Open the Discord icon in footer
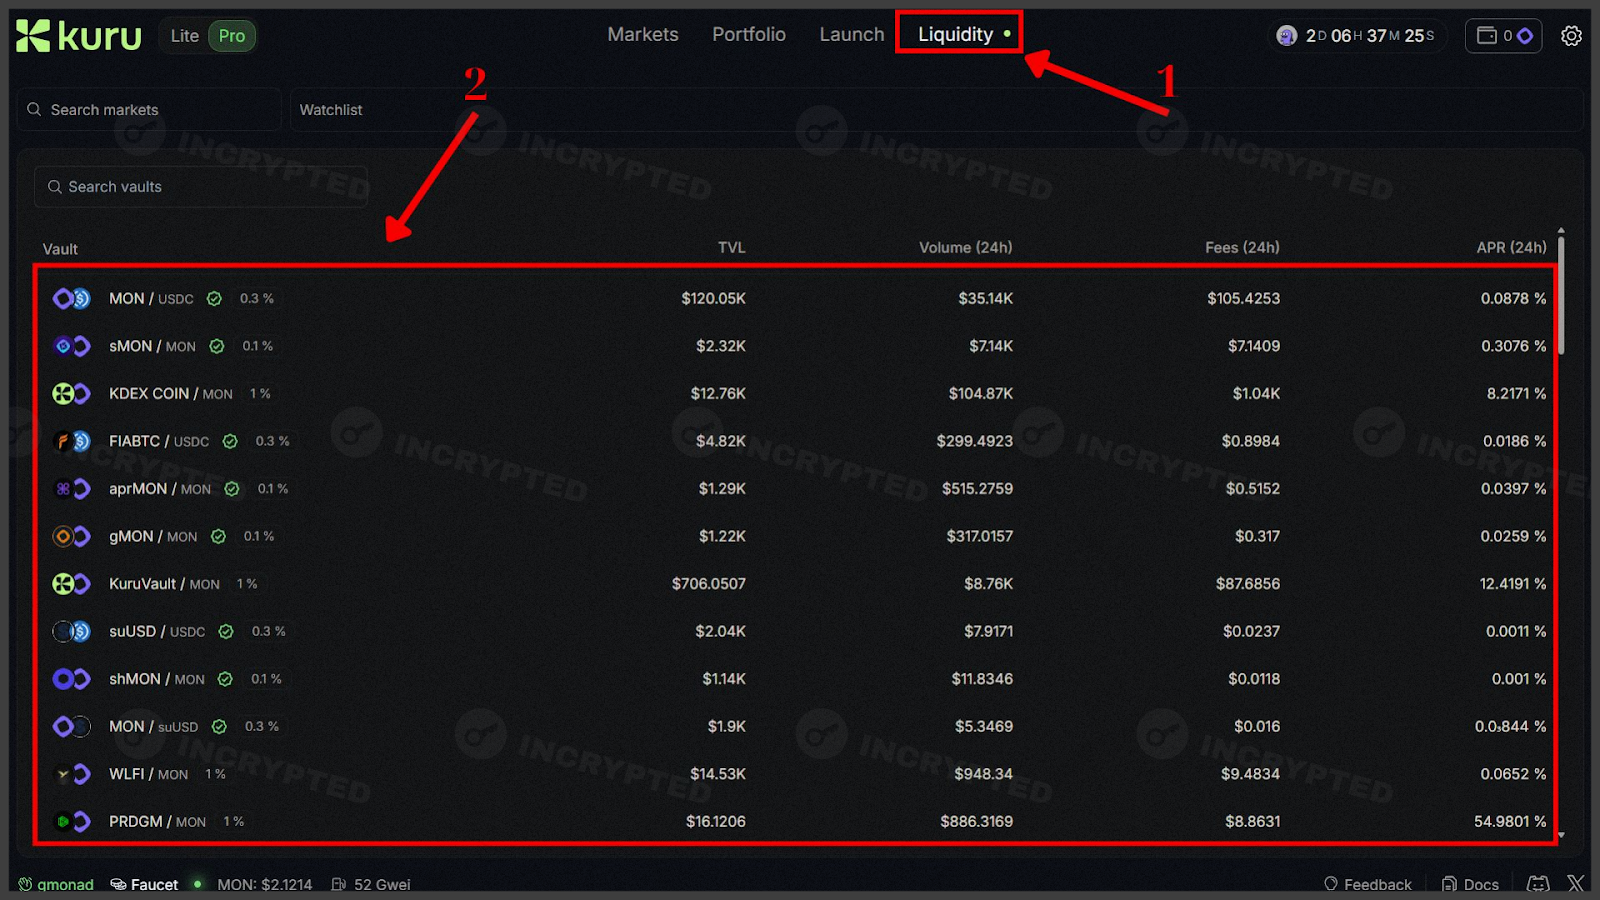 tap(1538, 884)
